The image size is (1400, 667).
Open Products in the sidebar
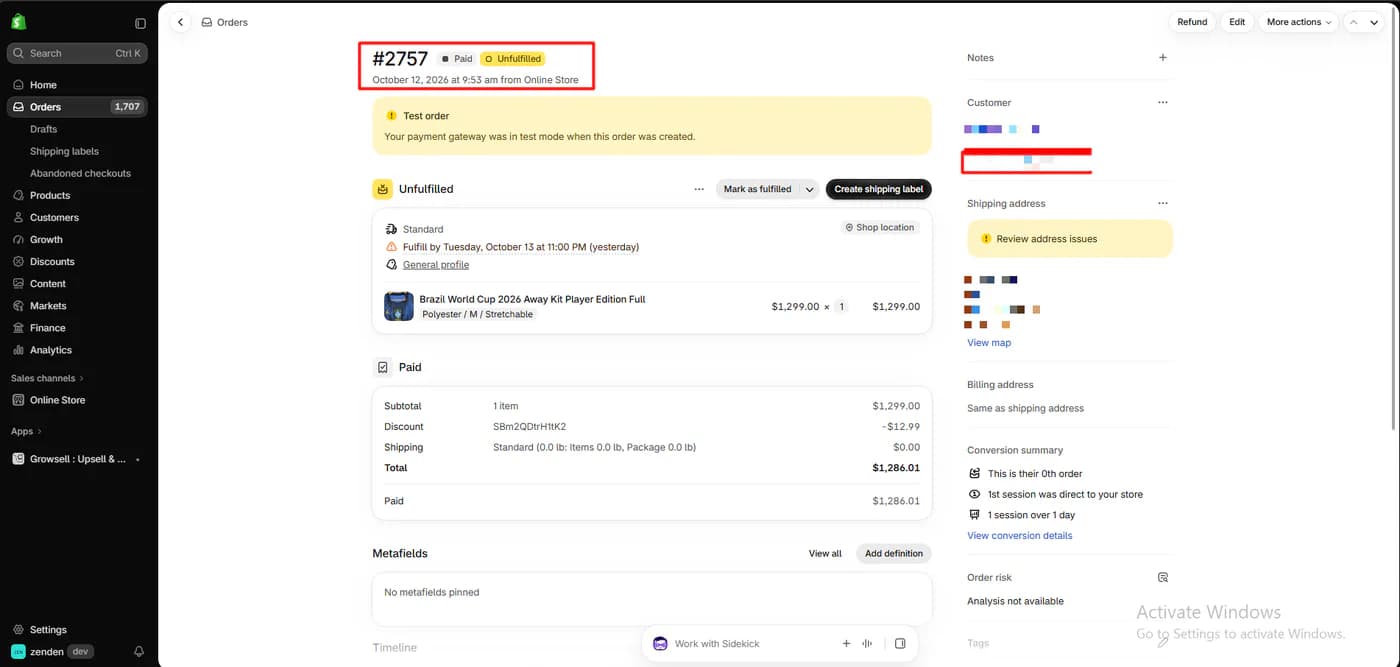click(50, 195)
